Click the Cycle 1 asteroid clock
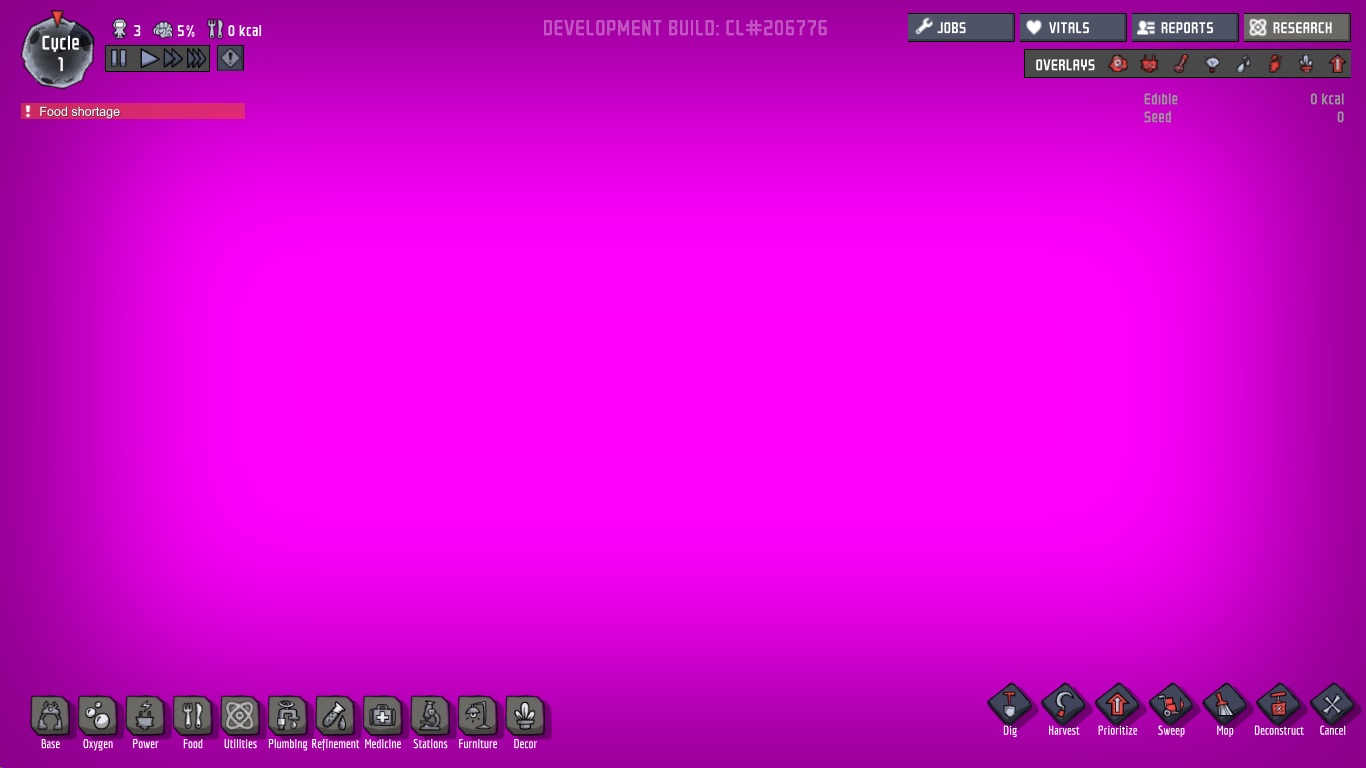Viewport: 1366px width, 768px height. click(x=60, y=52)
